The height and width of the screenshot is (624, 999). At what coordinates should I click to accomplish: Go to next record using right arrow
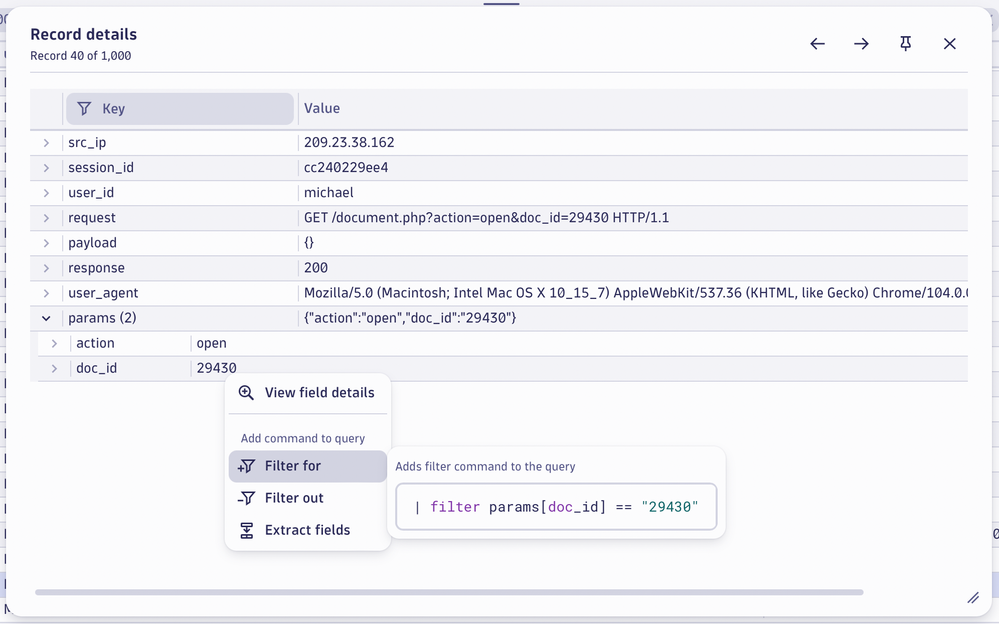[861, 44]
